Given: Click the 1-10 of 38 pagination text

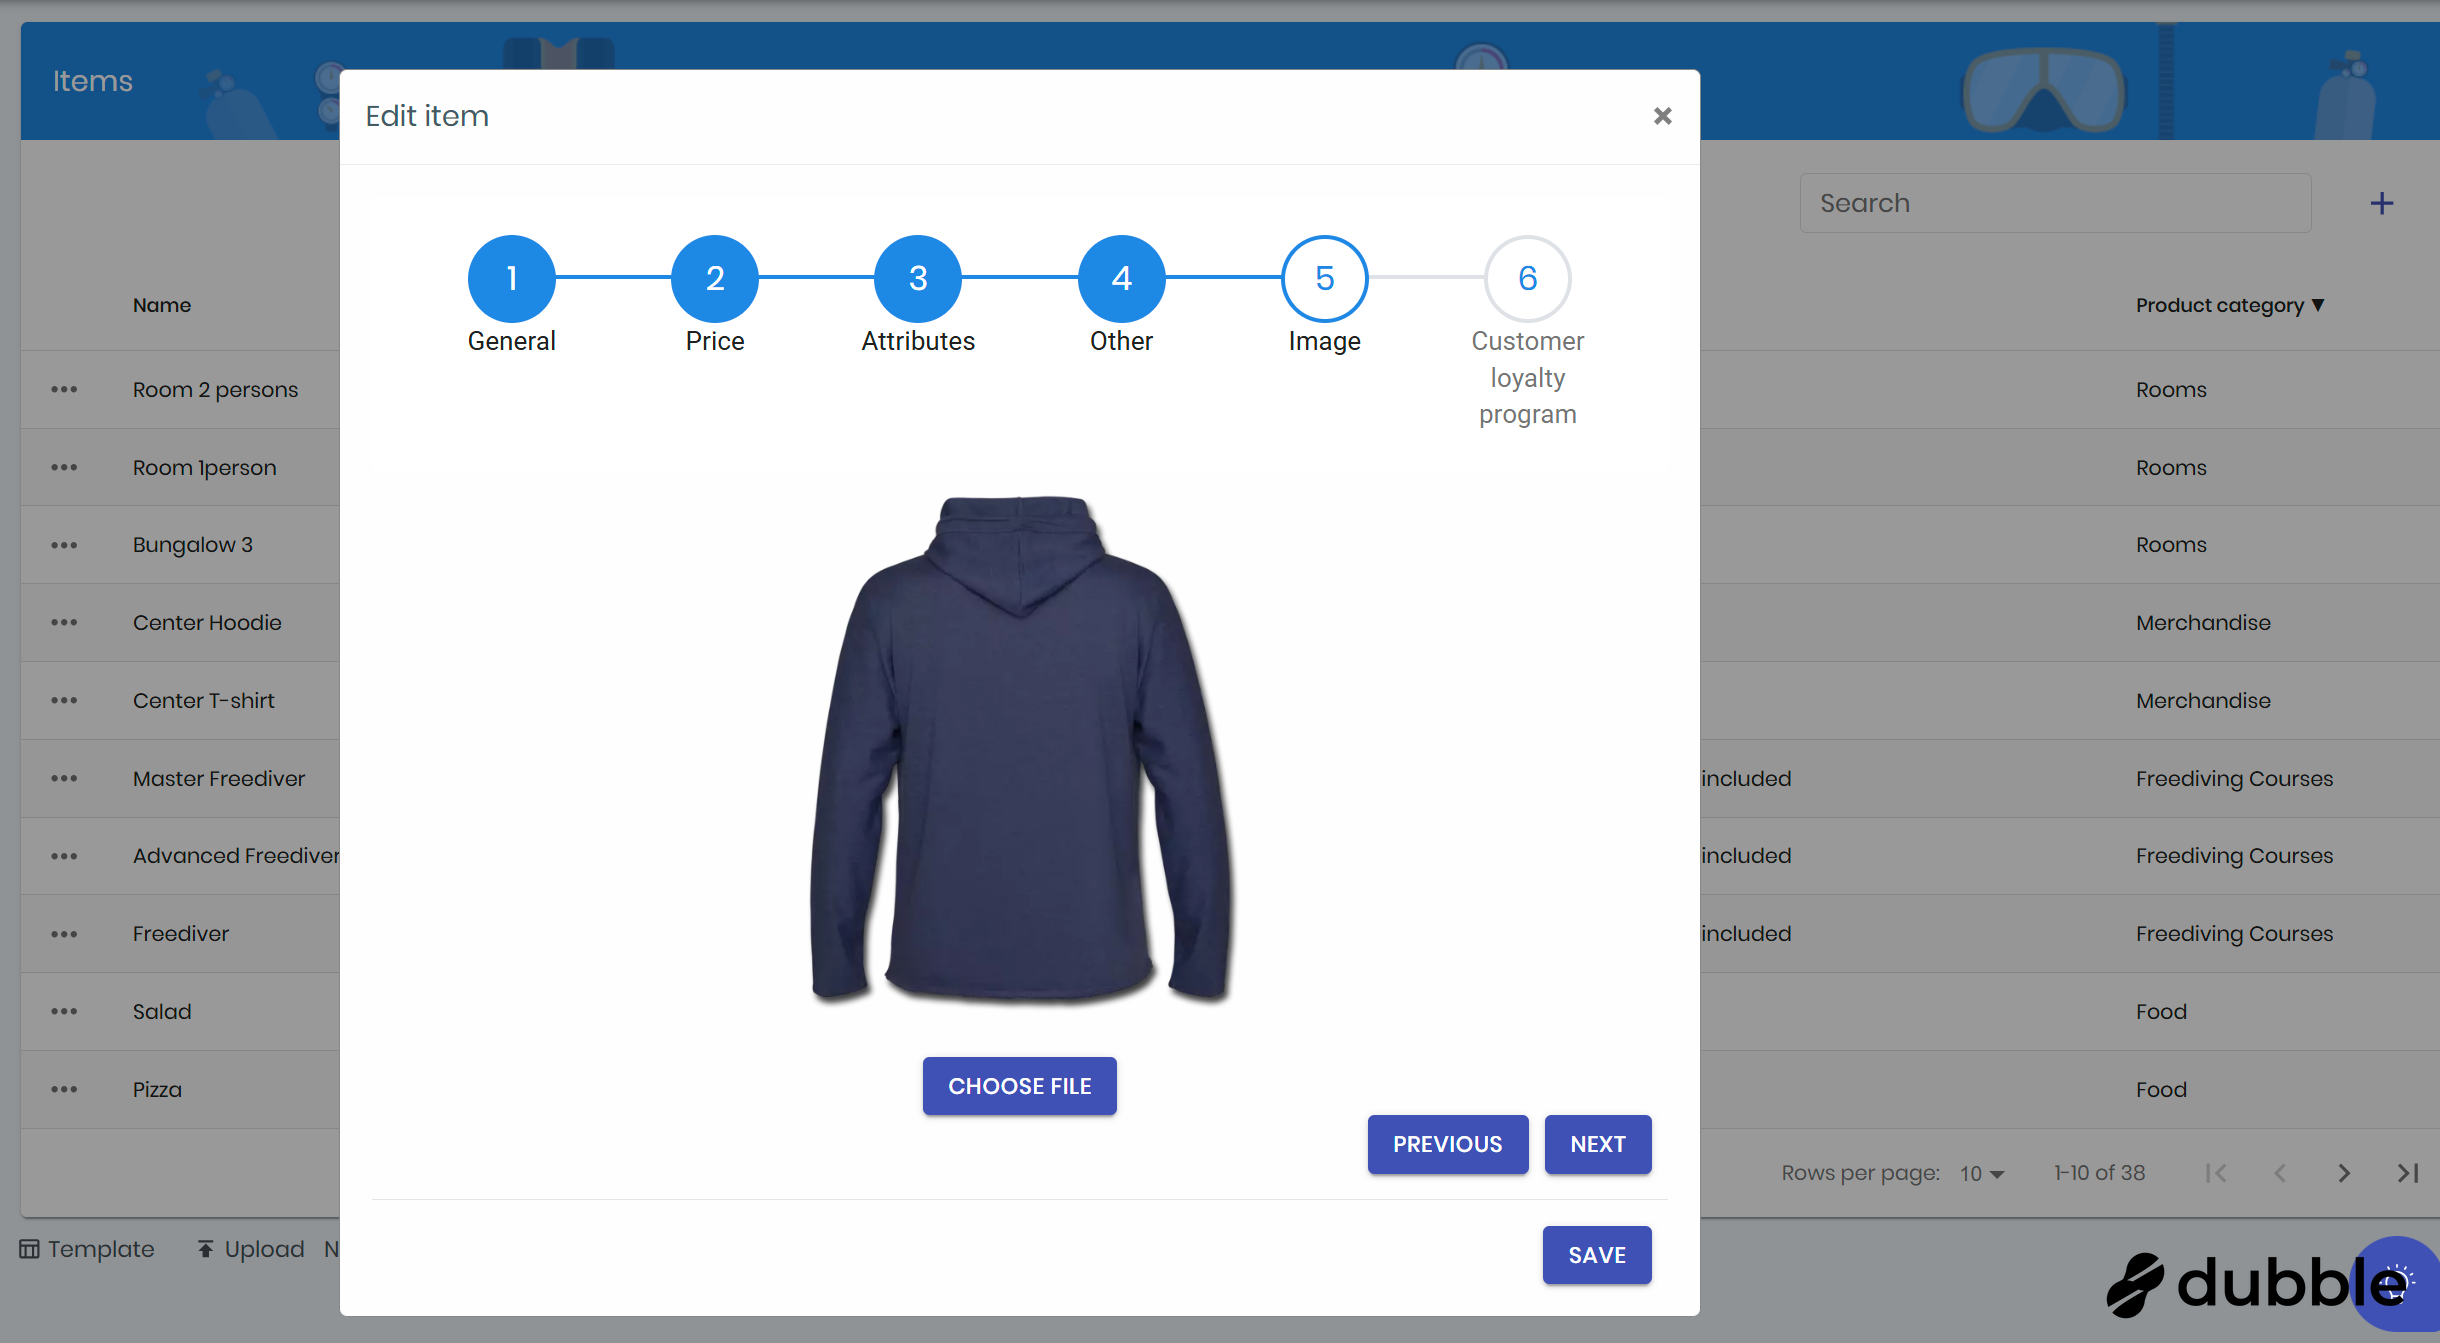Looking at the screenshot, I should click(2099, 1173).
